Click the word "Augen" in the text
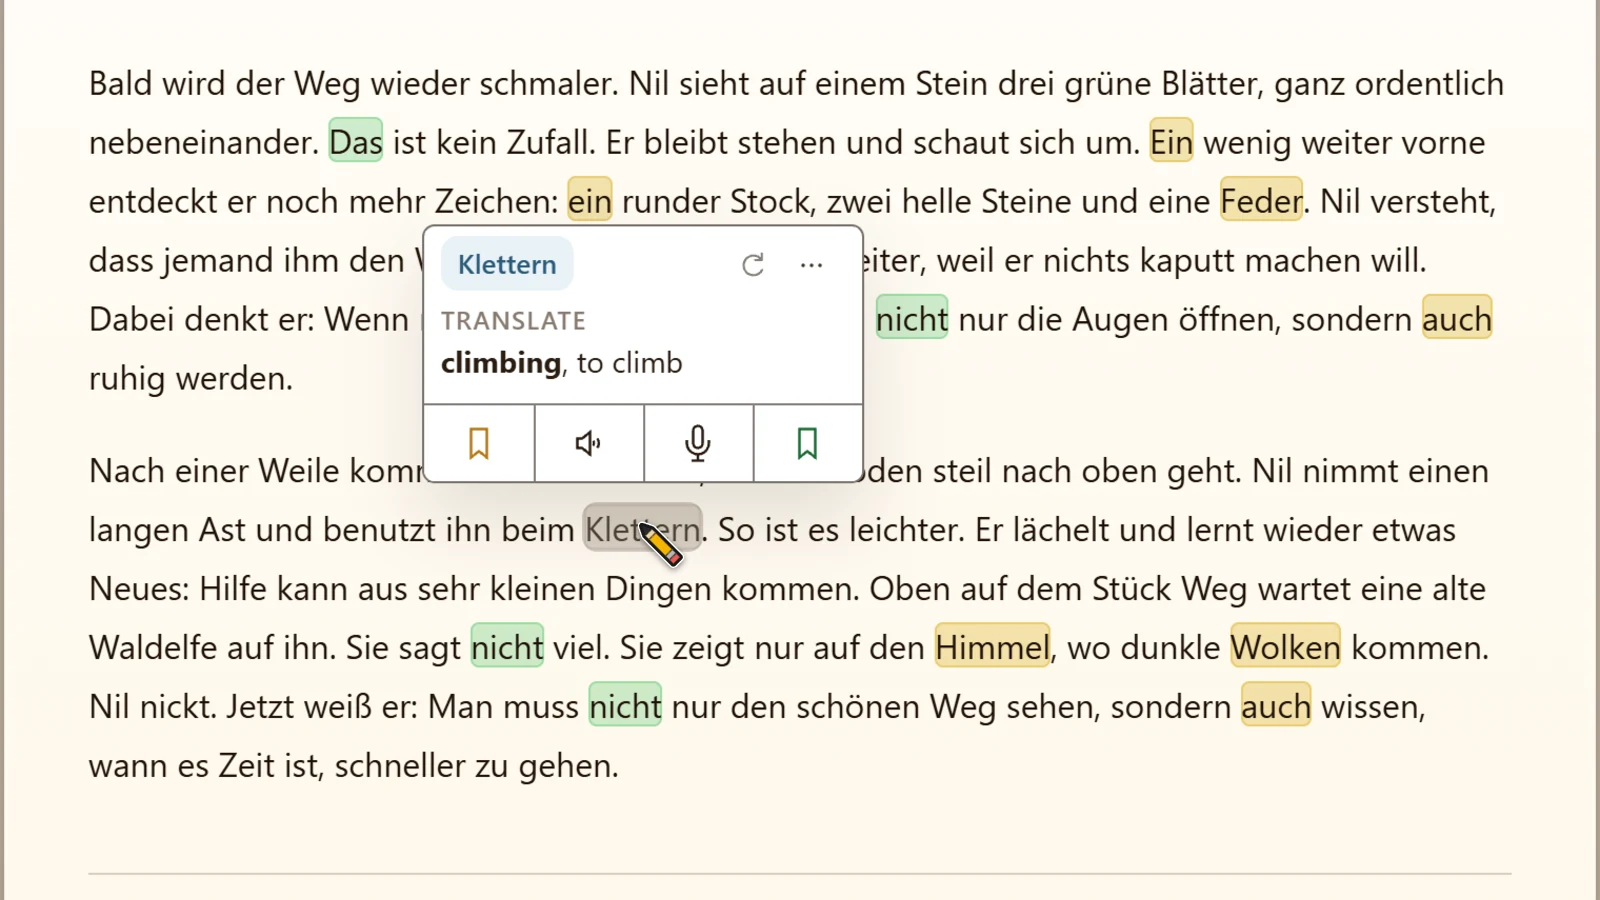 1120,319
